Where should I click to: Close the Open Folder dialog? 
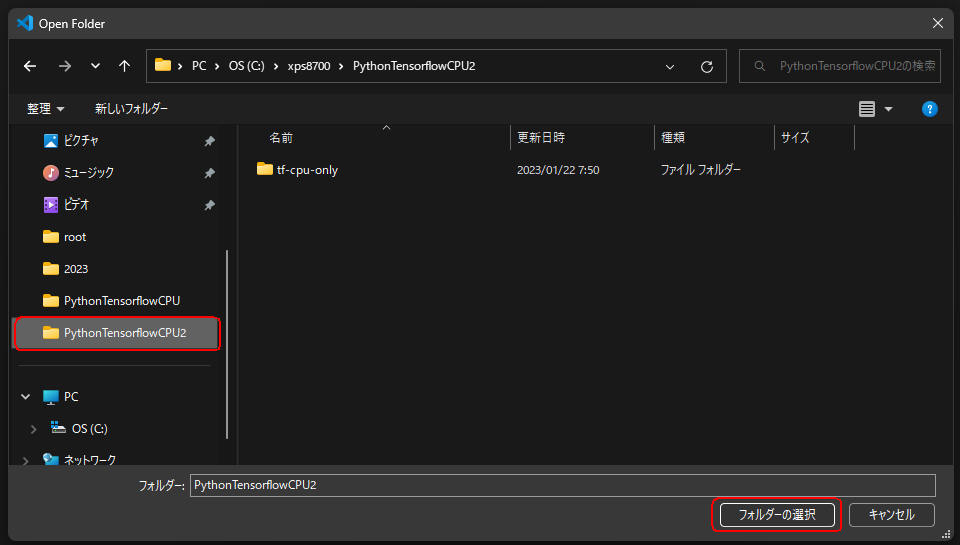coord(937,23)
